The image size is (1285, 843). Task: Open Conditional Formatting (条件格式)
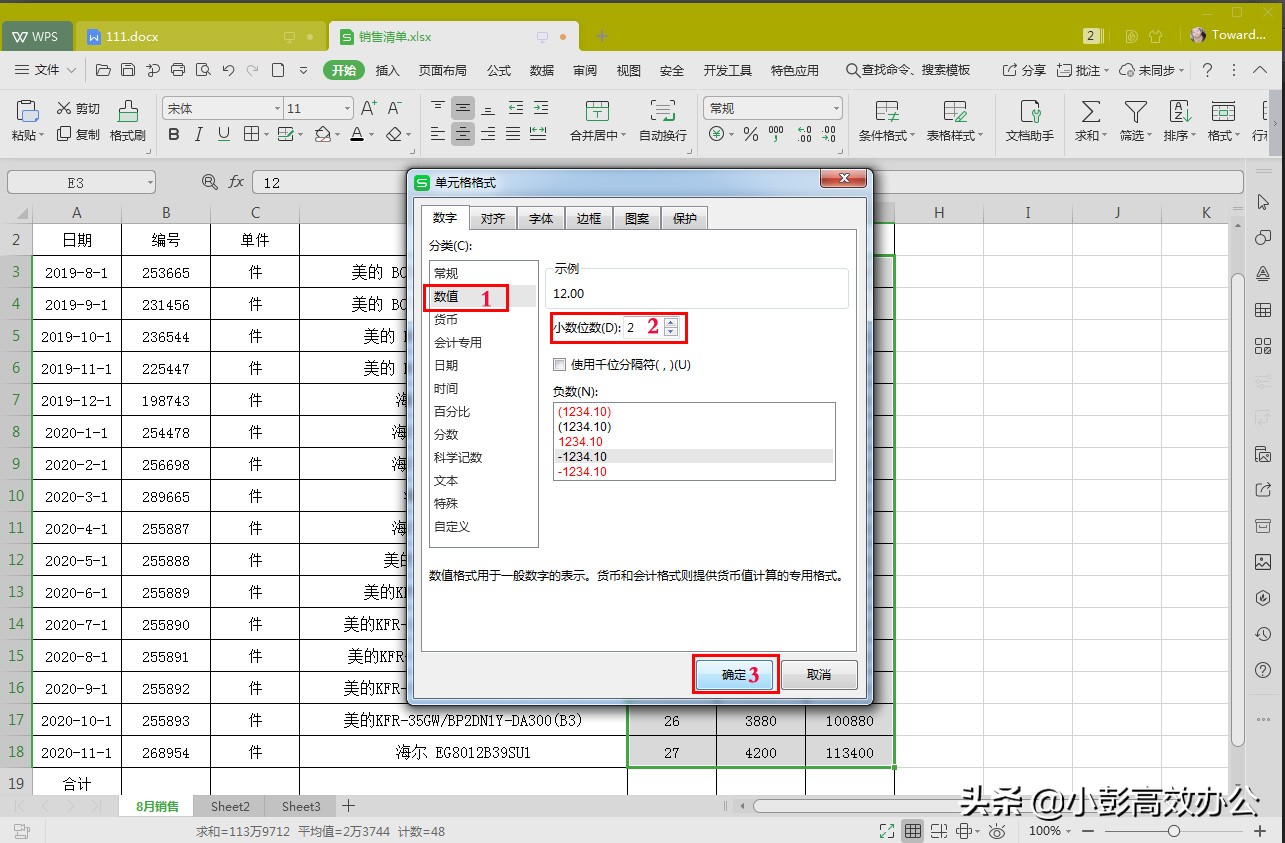click(884, 113)
